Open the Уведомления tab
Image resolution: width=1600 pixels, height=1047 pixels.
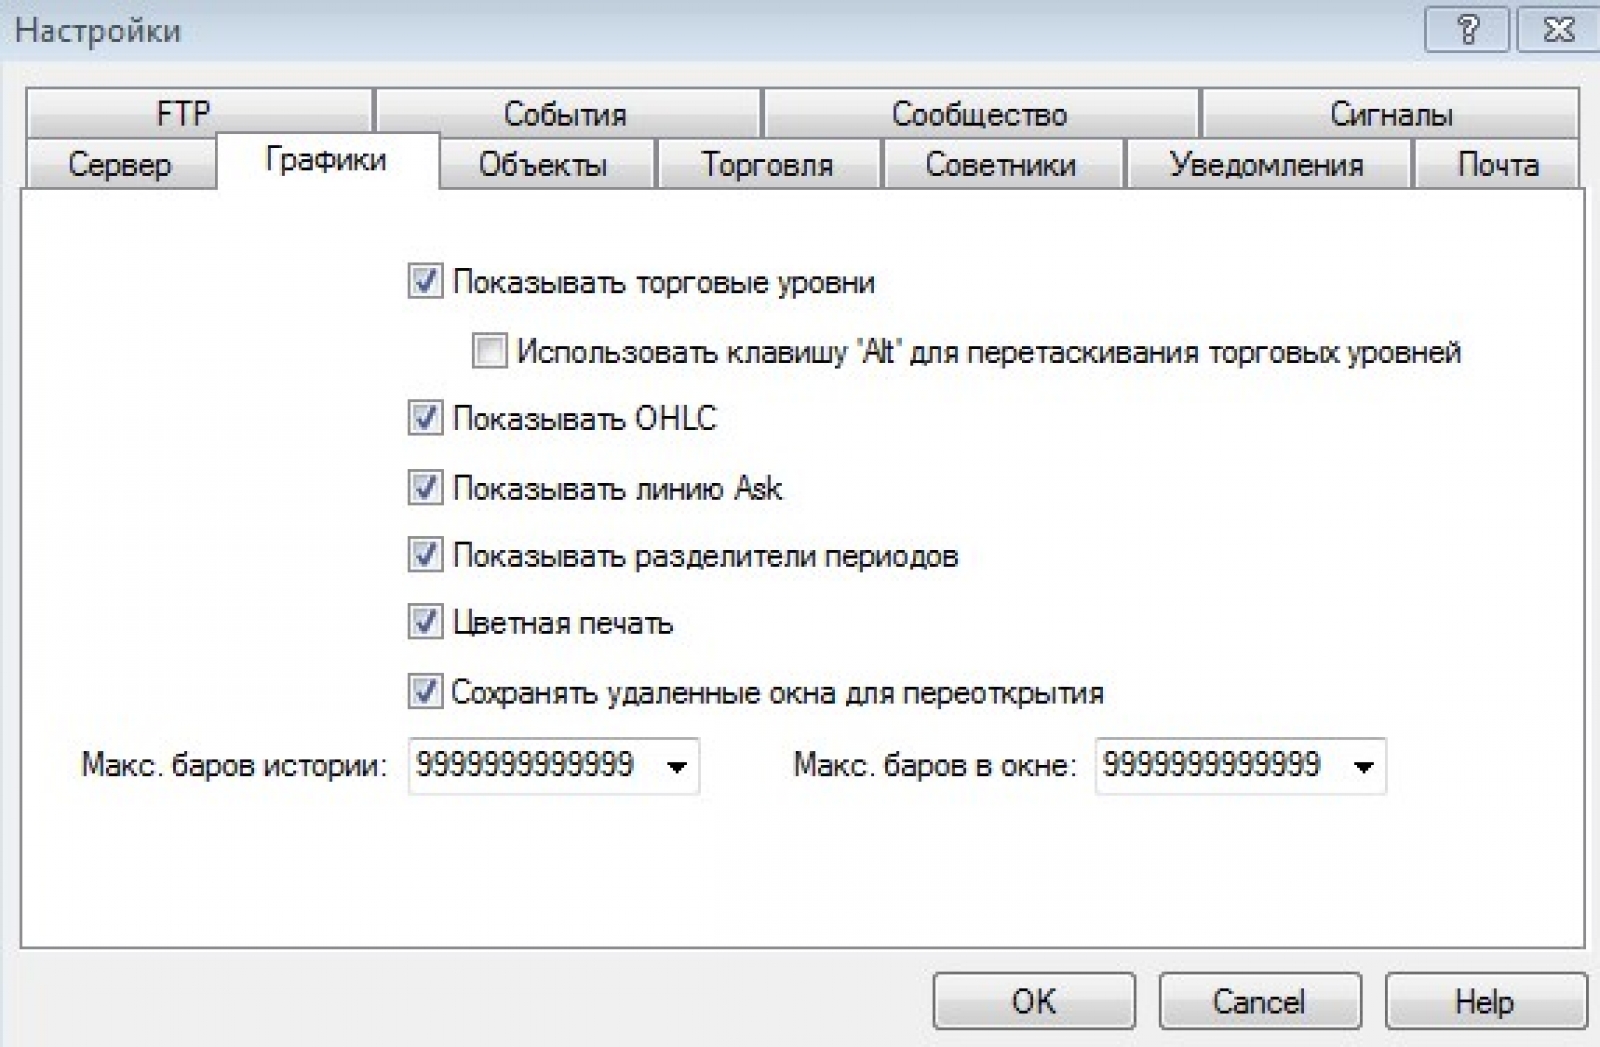[1266, 165]
